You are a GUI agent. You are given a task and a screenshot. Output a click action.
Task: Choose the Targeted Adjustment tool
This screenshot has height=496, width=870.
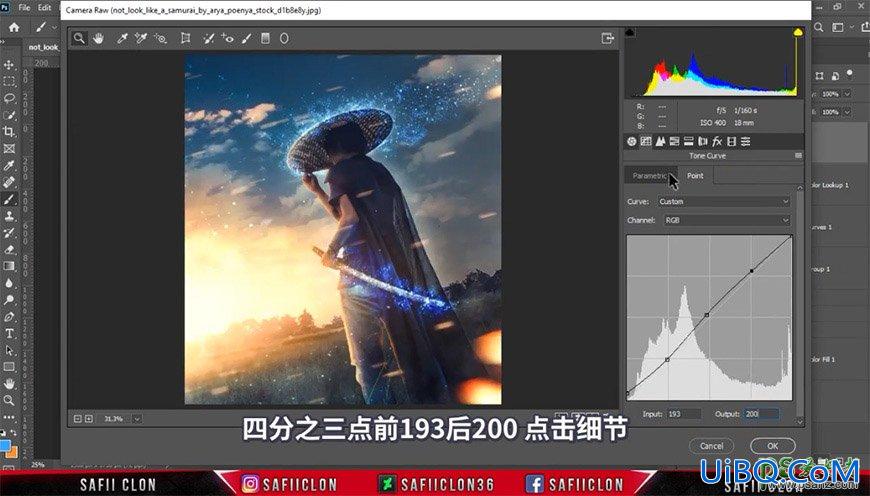point(160,38)
